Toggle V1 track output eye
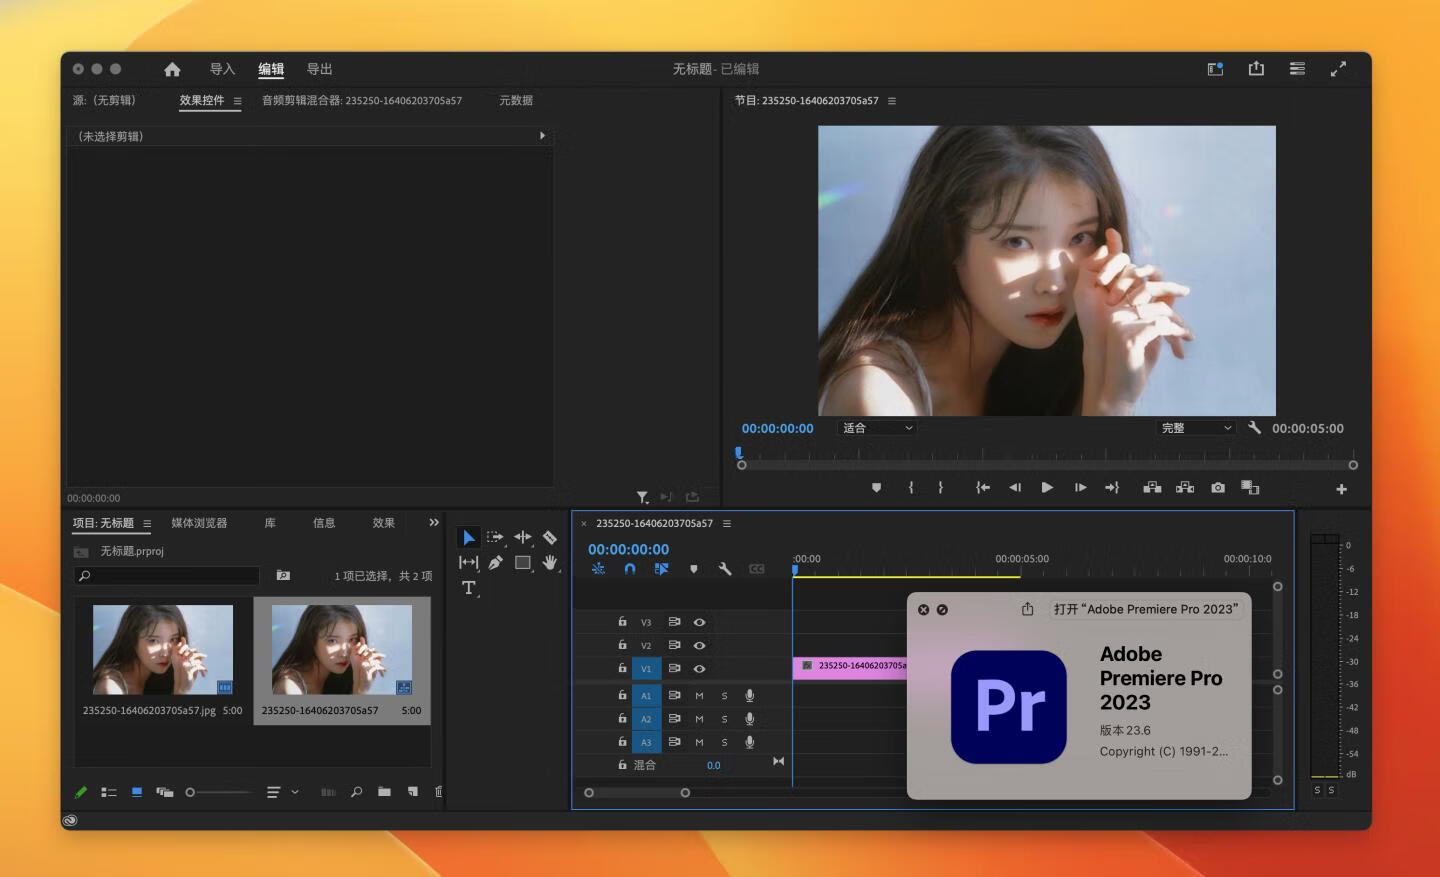 (699, 669)
